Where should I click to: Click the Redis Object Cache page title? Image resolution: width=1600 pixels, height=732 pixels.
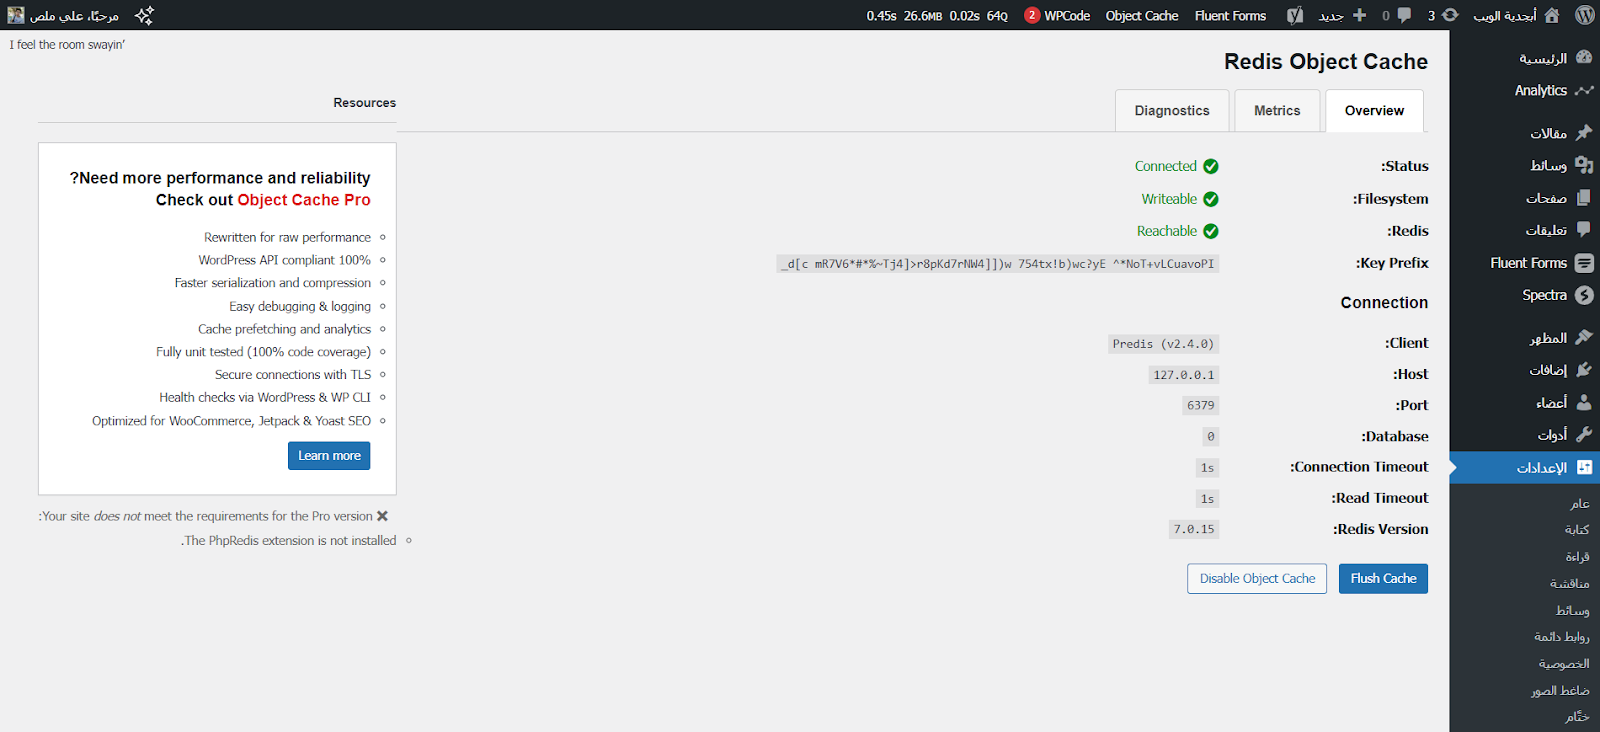click(x=1326, y=62)
